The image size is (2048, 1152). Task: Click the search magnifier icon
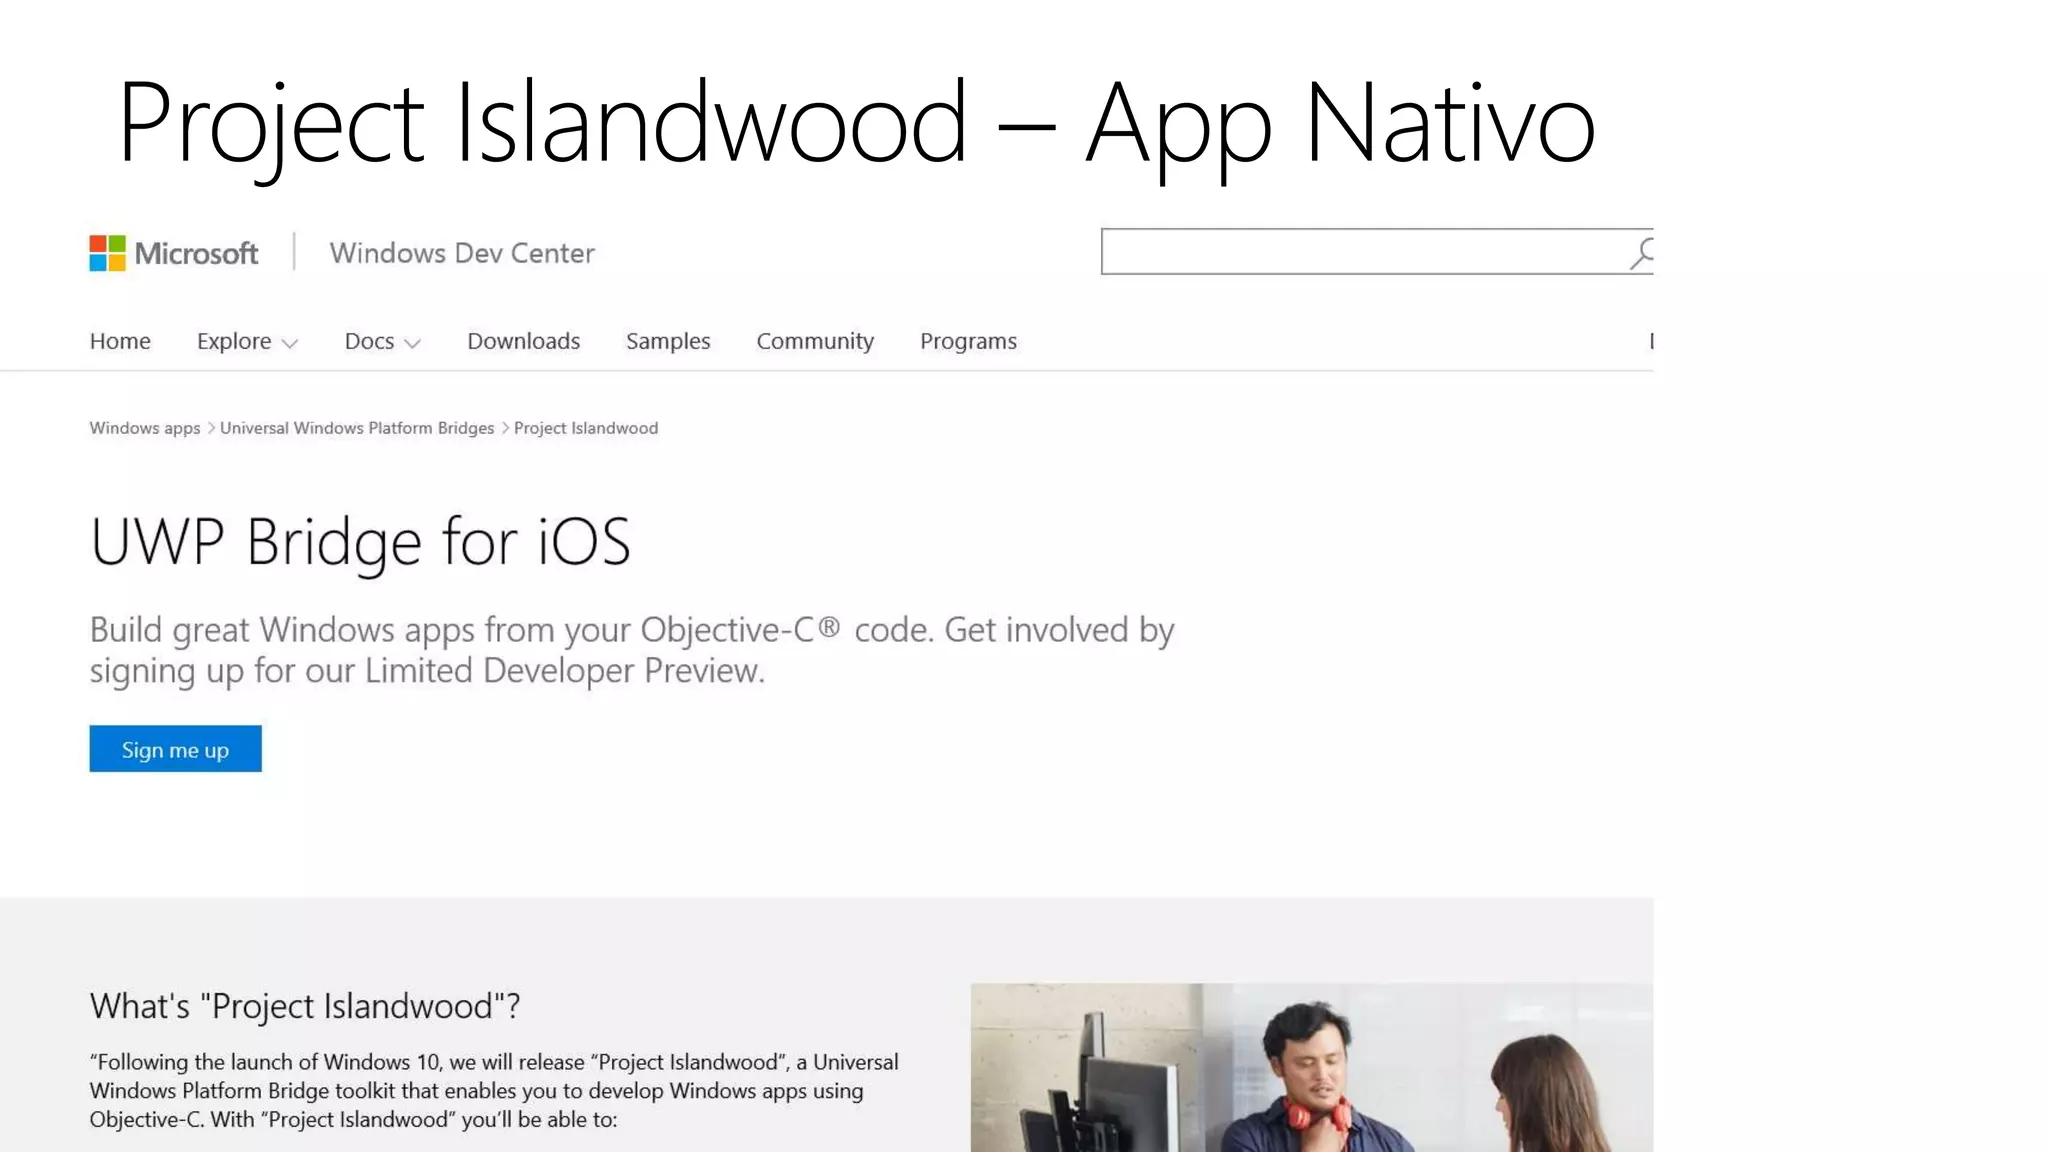tap(1640, 253)
